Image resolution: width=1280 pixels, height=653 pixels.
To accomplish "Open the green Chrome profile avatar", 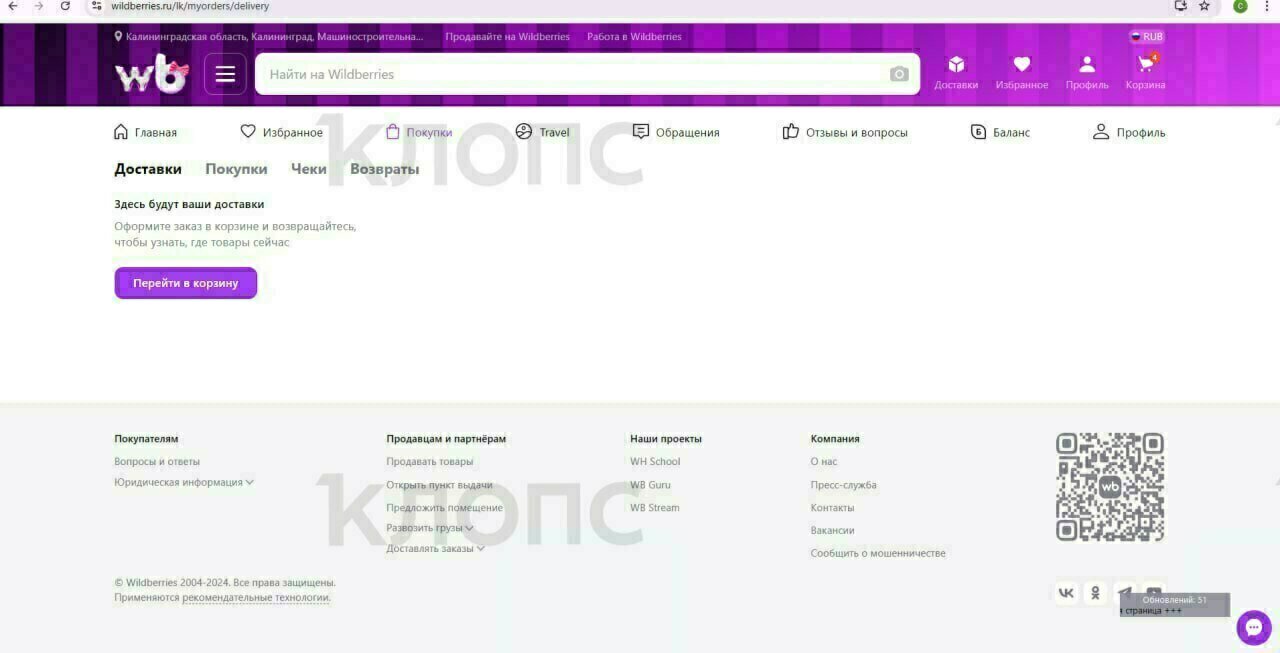I will tap(1240, 6).
